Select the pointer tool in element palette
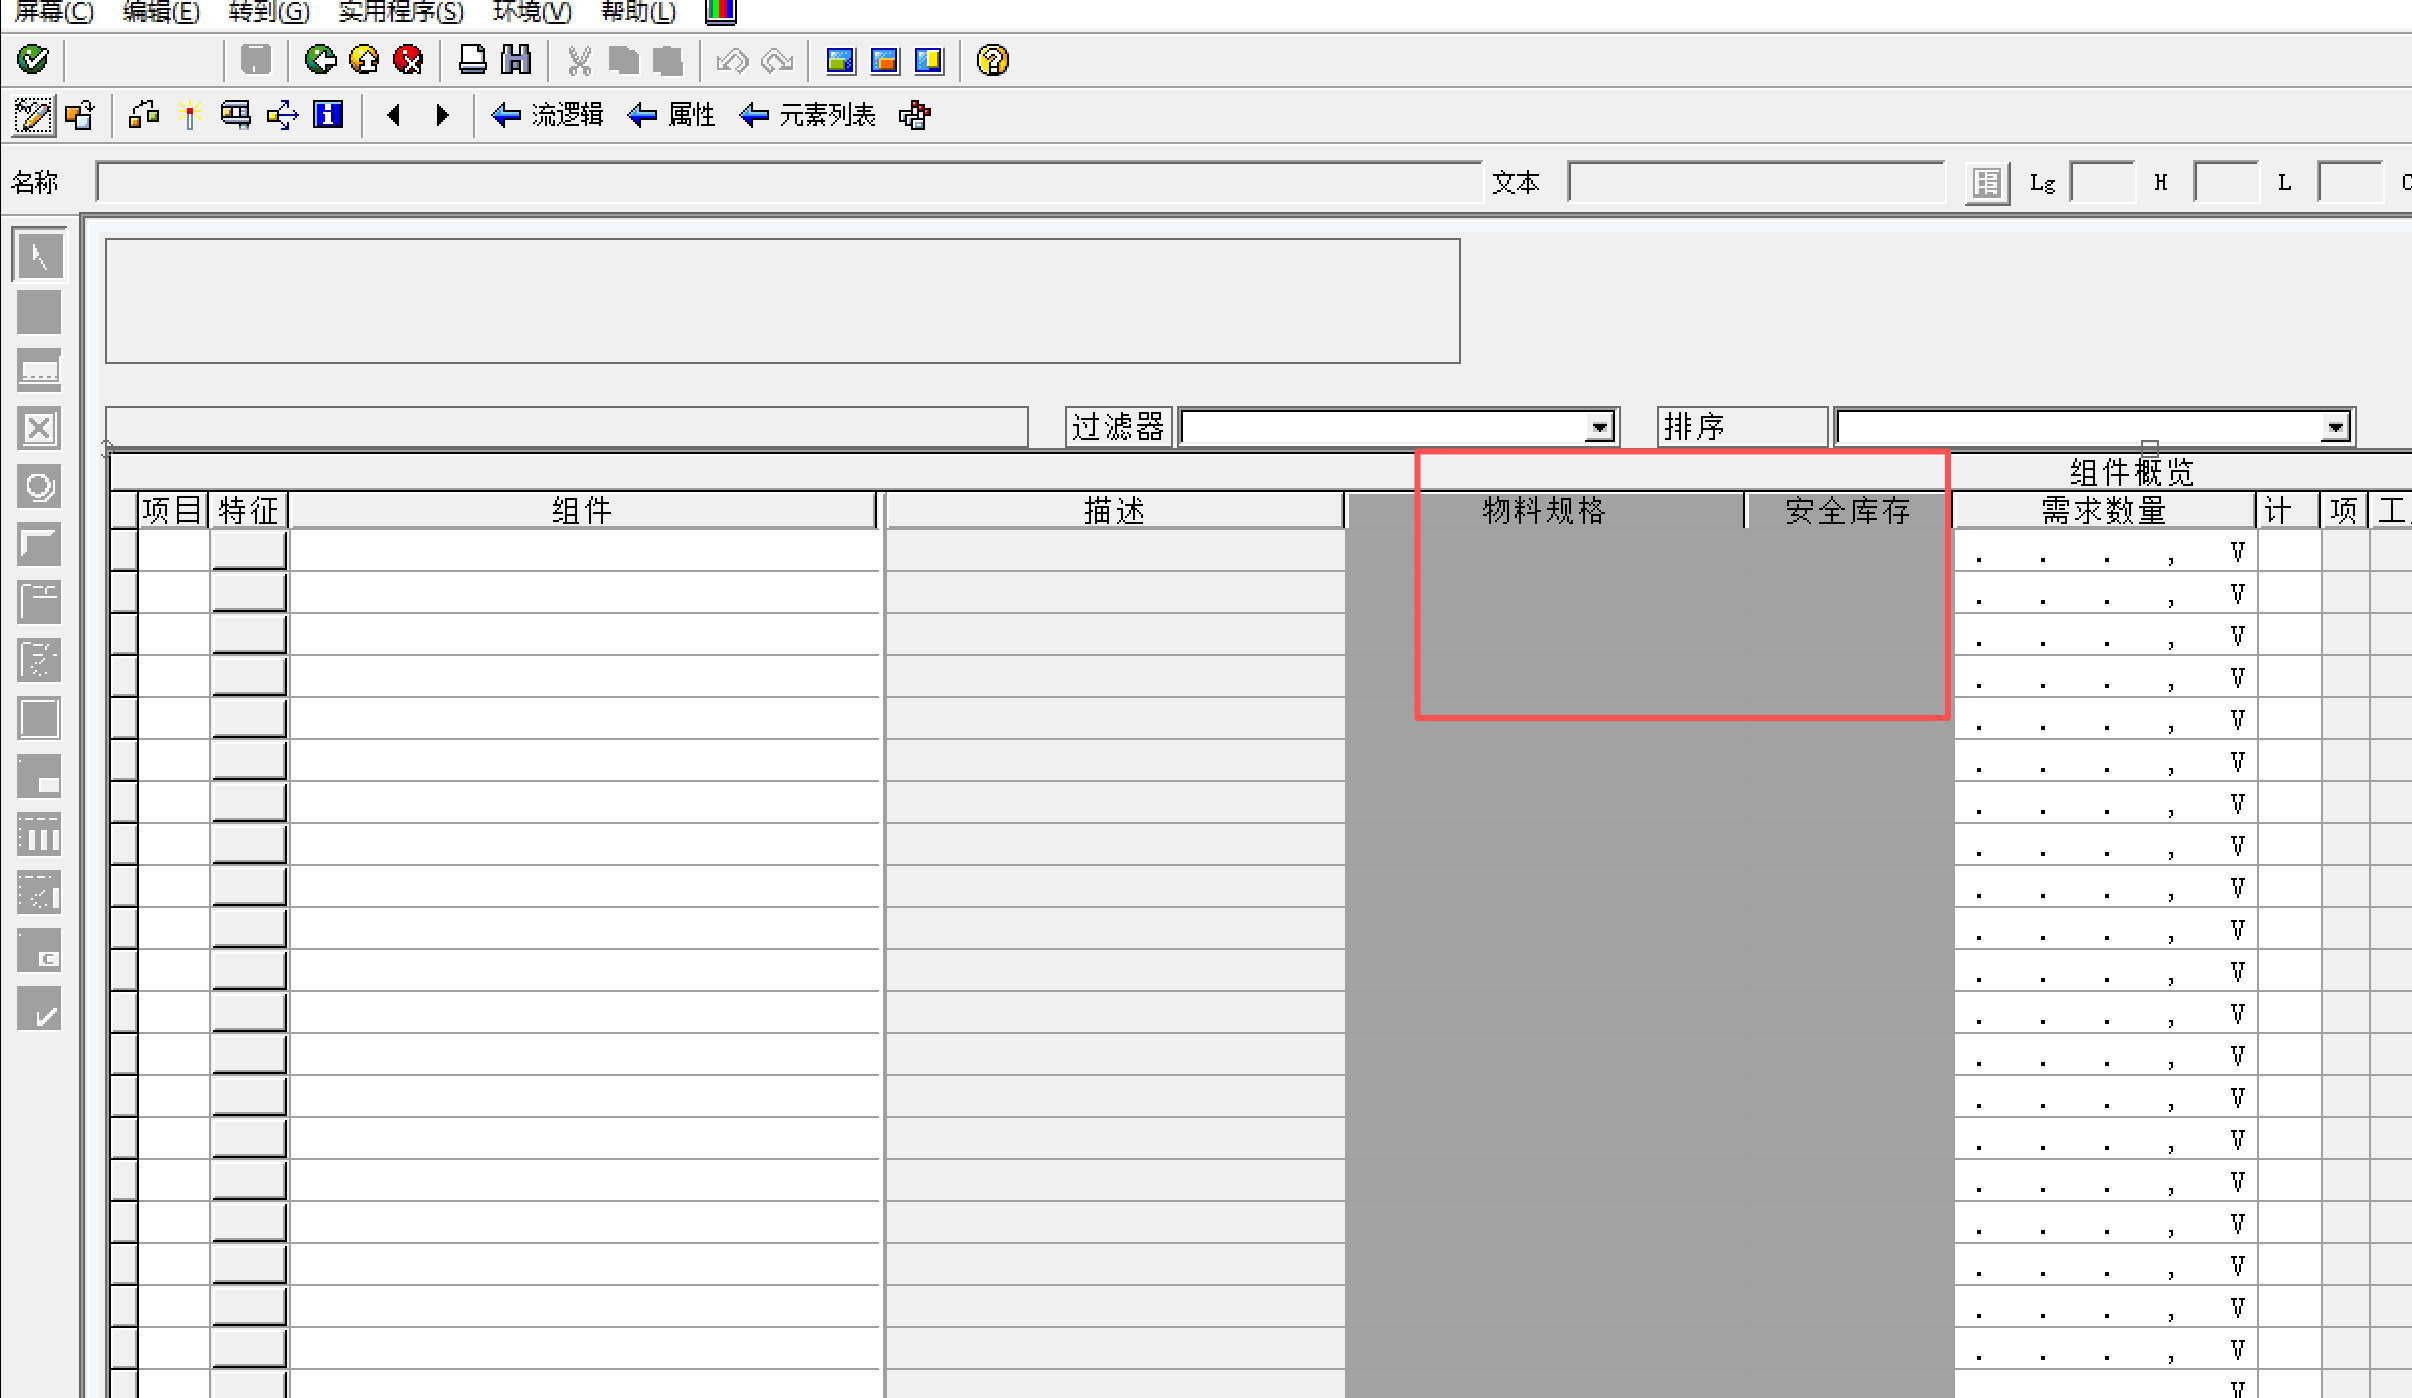The width and height of the screenshot is (2412, 1398). coord(39,255)
